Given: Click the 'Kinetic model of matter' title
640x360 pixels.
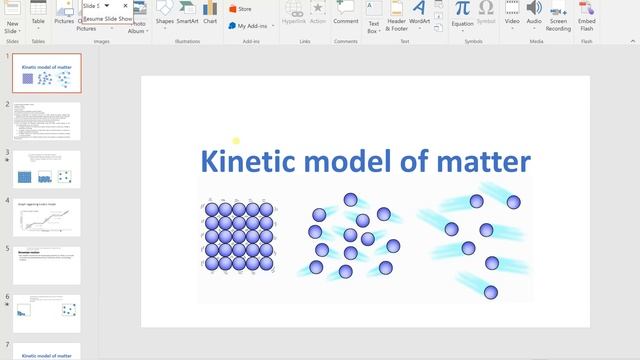Looking at the screenshot, I should [x=366, y=161].
